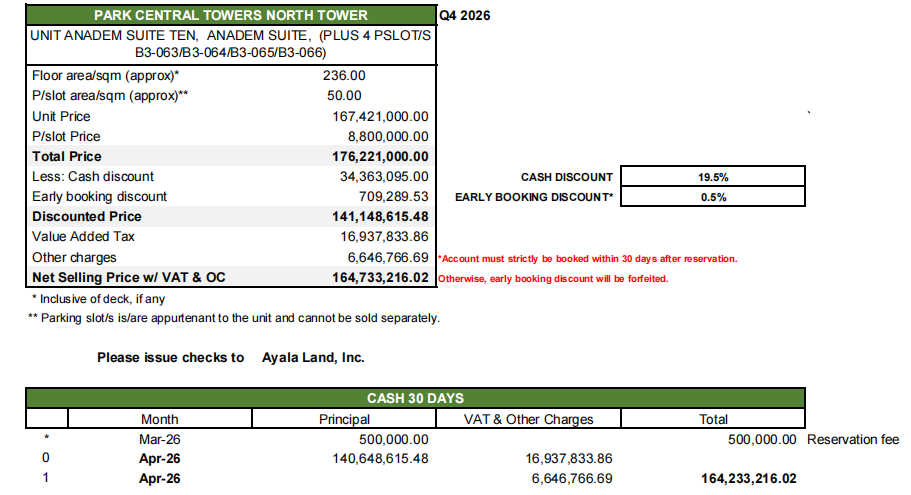The image size is (911, 495).
Task: Click Total Price amount 176,221,000.00
Action: (380, 156)
